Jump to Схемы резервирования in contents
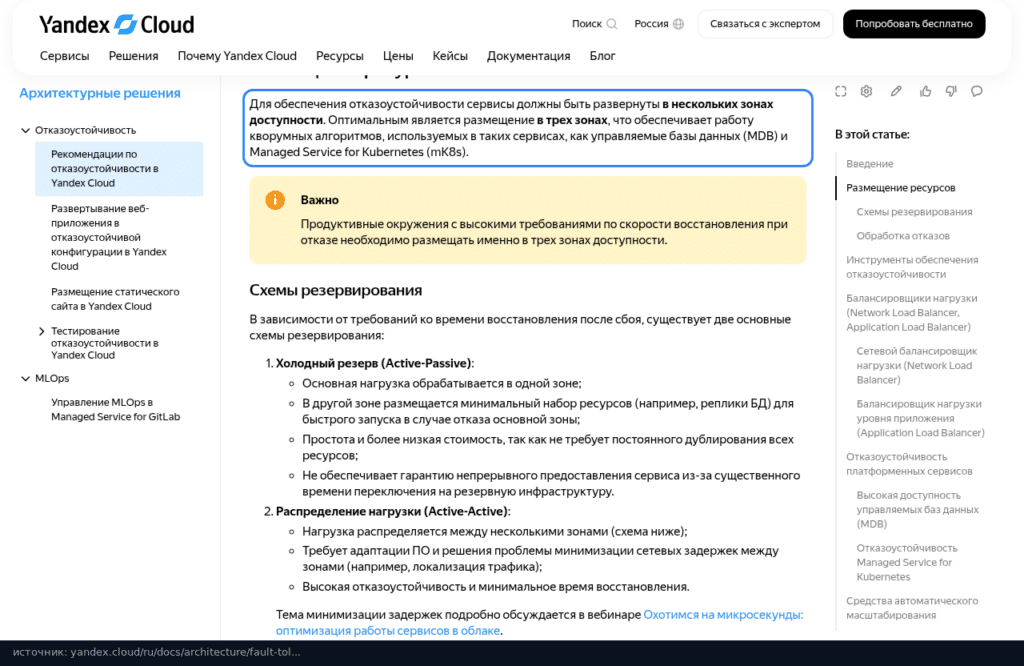The image size is (1024, 666). pos(914,212)
